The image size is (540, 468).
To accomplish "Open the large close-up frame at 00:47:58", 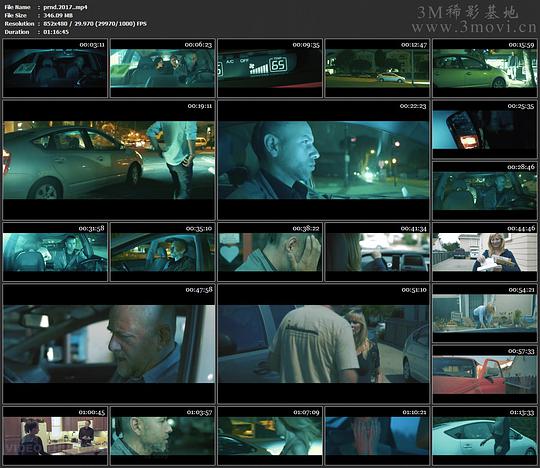I will (109, 344).
